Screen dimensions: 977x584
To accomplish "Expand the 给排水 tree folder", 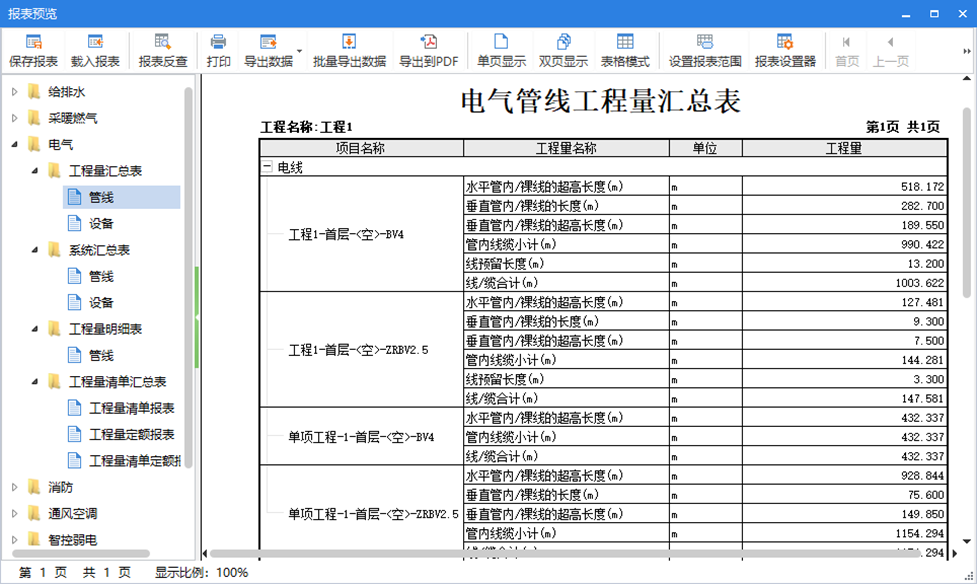I will (x=14, y=92).
